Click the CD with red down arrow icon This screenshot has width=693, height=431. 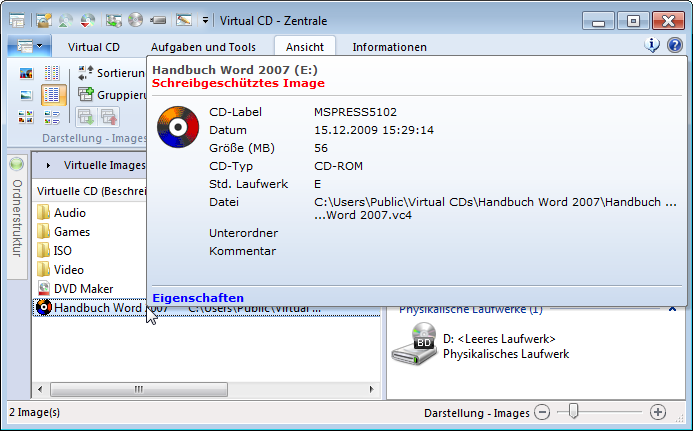point(88,20)
